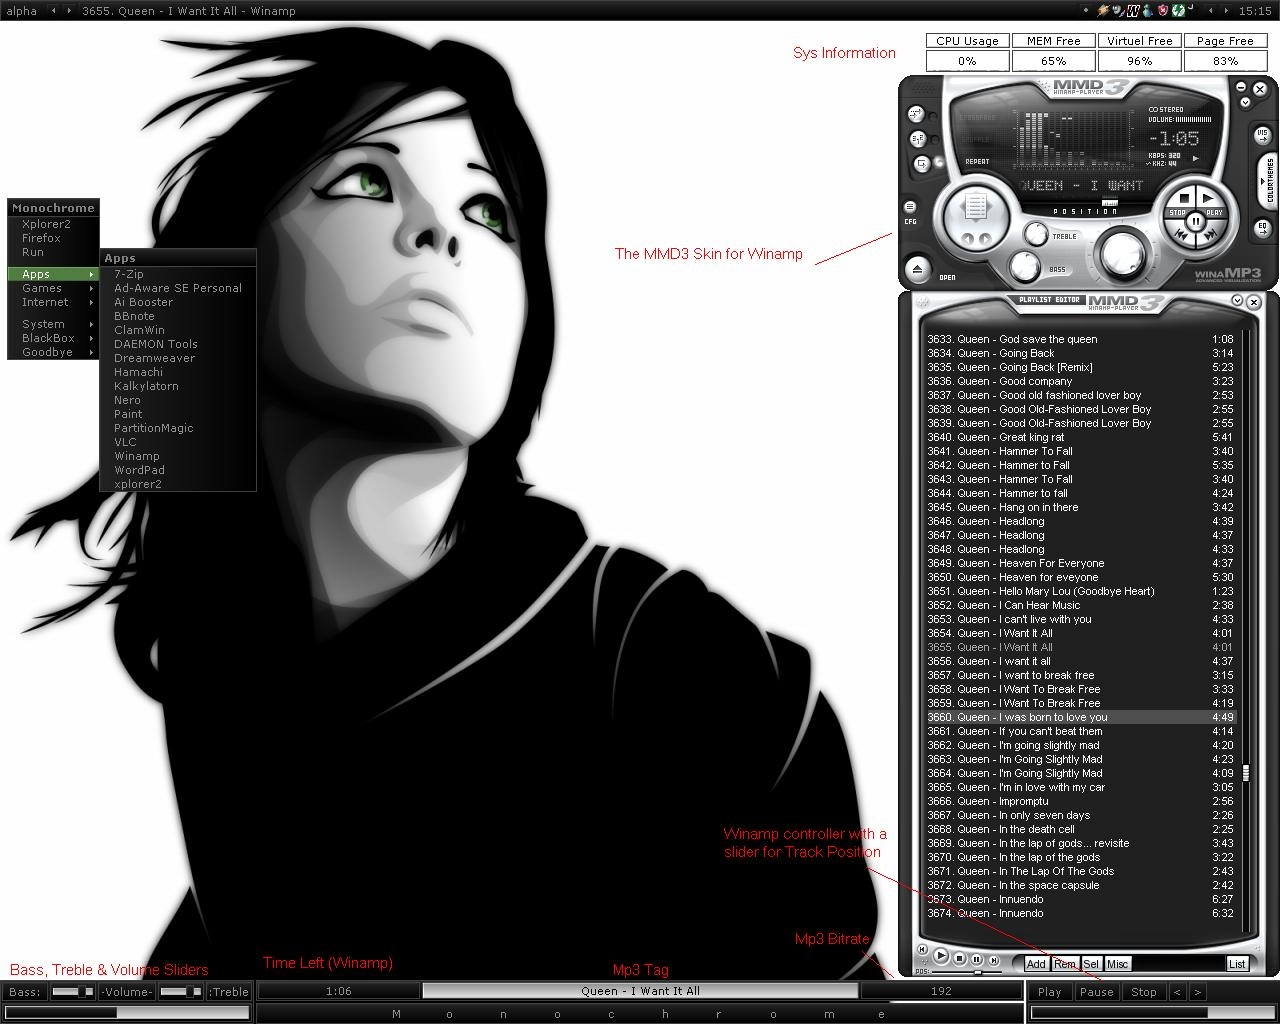This screenshot has width=1280, height=1024.
Task: Toggle the Shuffle button on player
Action: coord(918,139)
